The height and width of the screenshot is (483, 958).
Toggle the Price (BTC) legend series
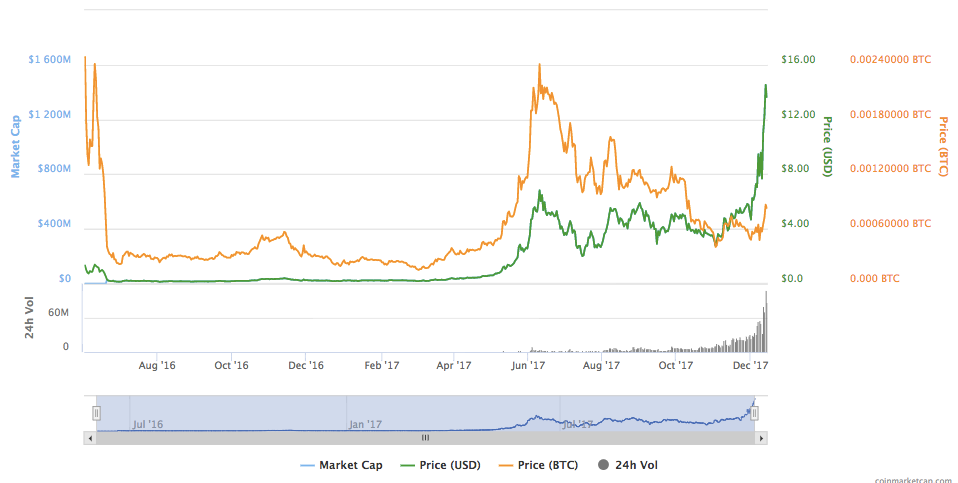pyautogui.click(x=538, y=465)
